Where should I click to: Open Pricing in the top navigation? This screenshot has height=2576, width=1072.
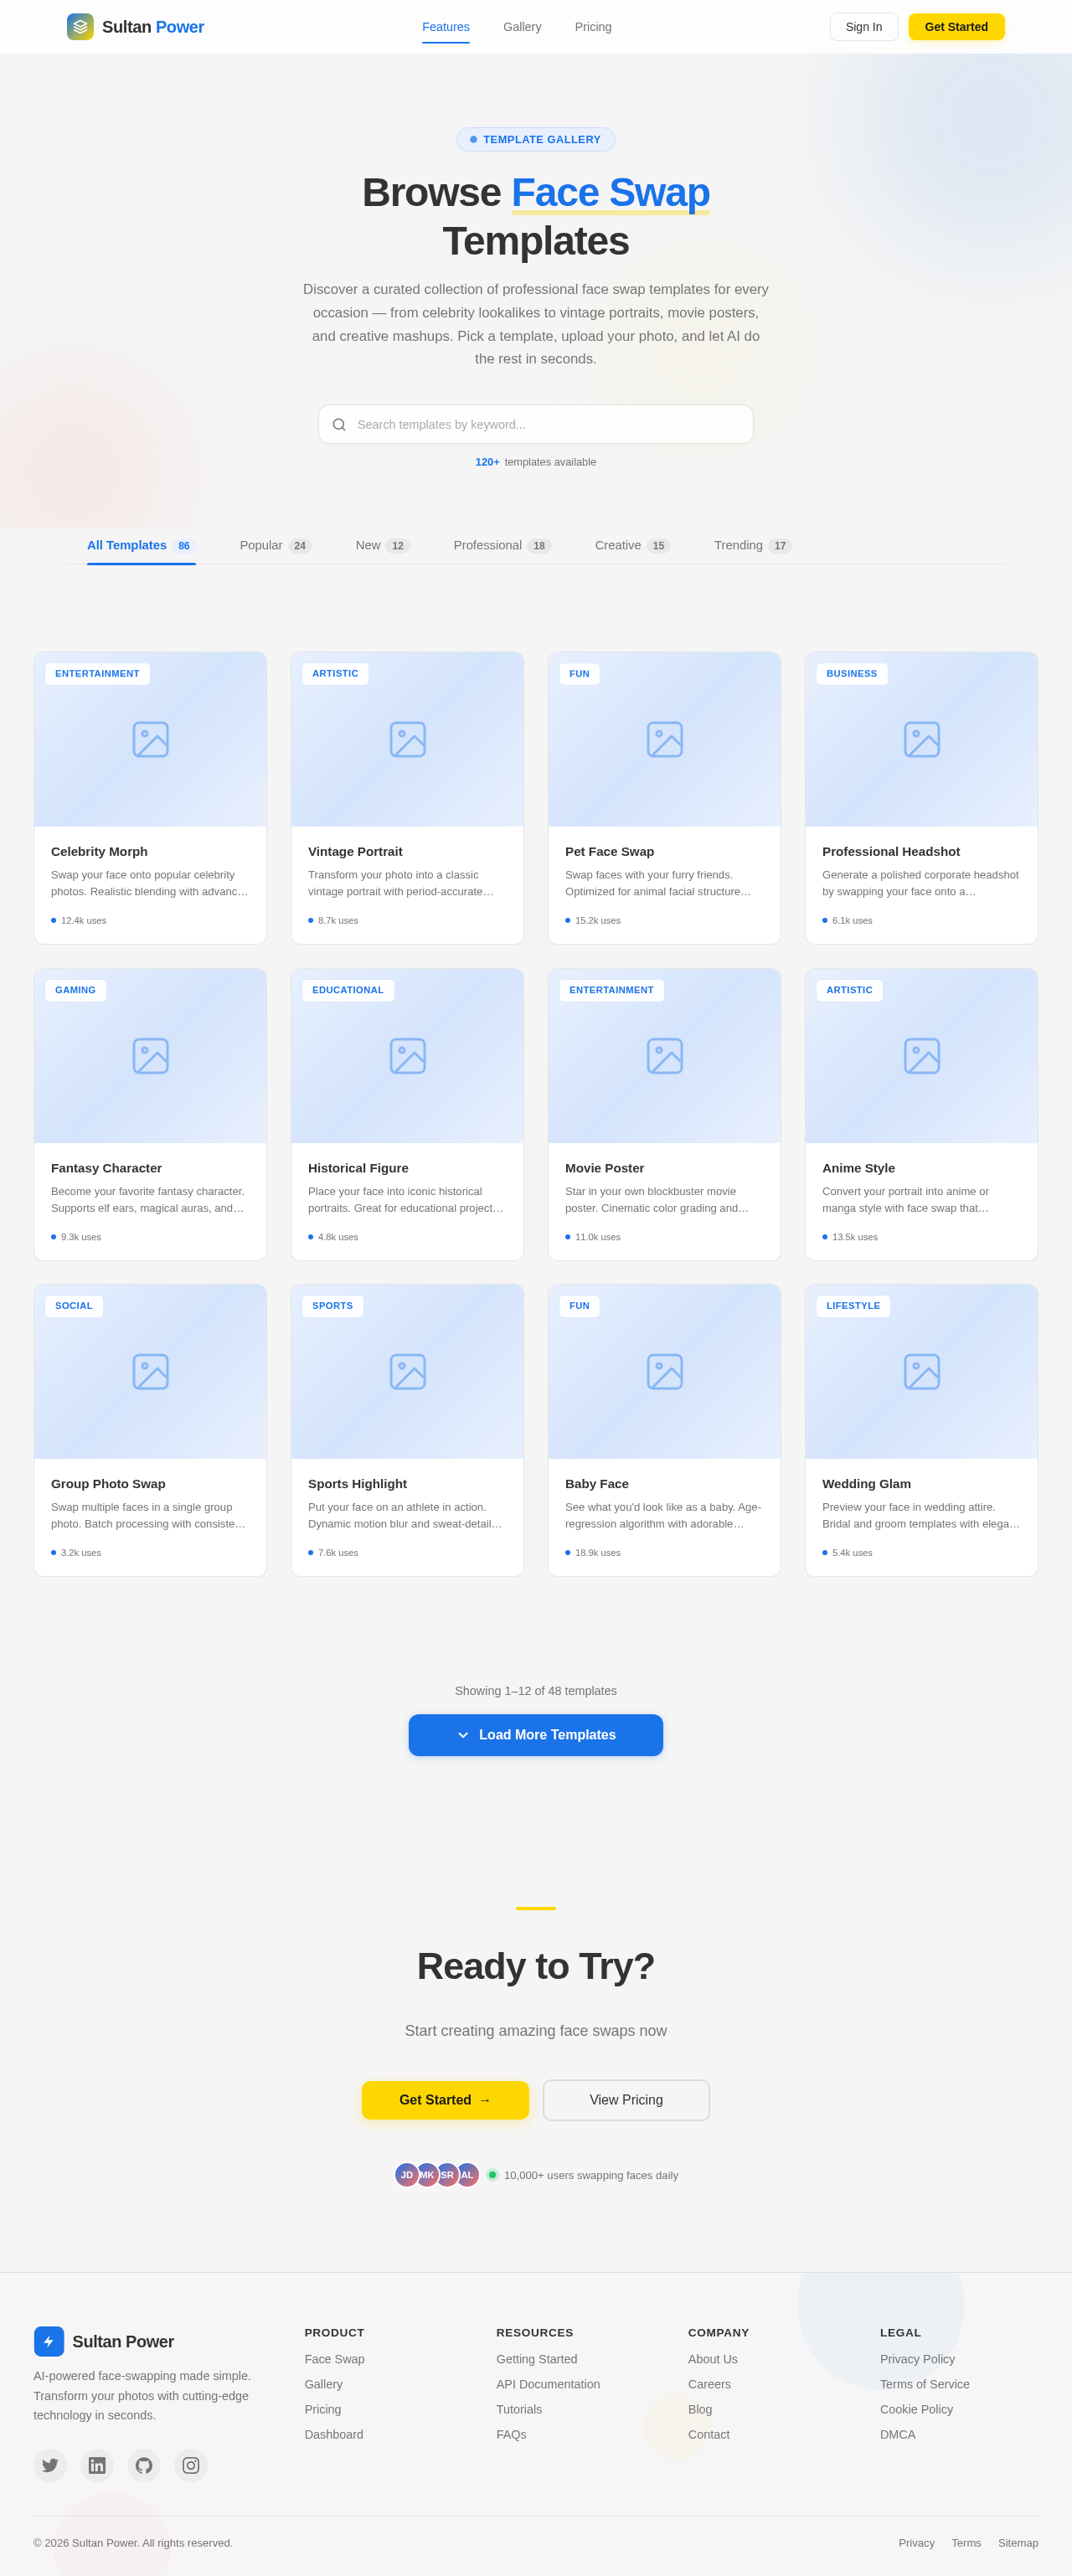coord(593,27)
